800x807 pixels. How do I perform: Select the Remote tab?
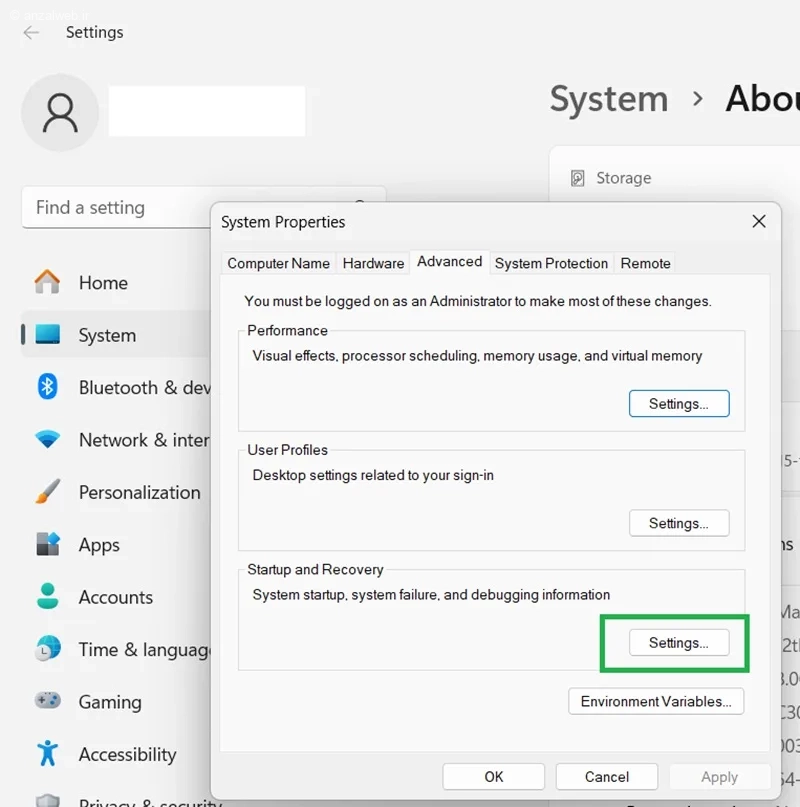[645, 264]
